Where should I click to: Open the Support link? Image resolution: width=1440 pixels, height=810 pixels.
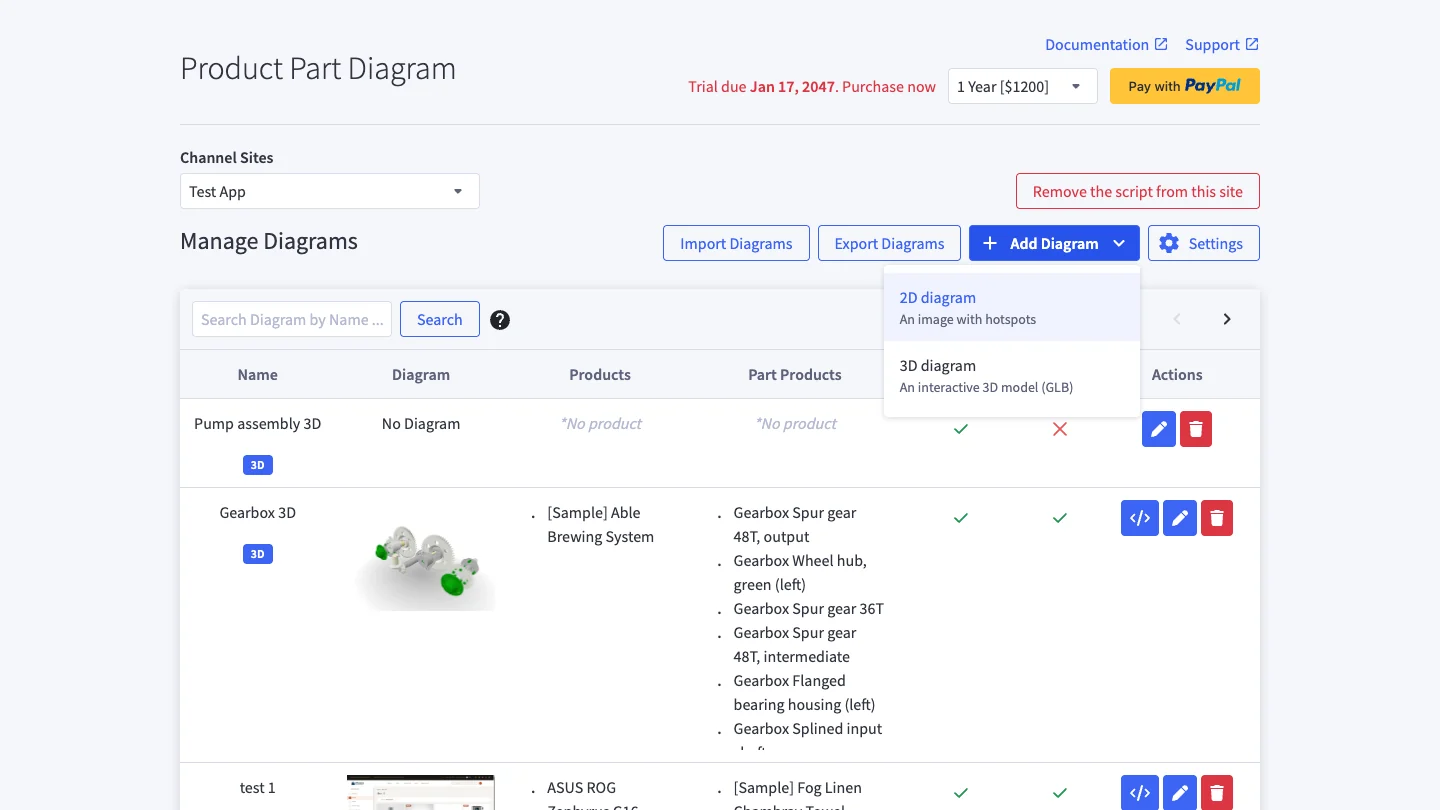1222,44
